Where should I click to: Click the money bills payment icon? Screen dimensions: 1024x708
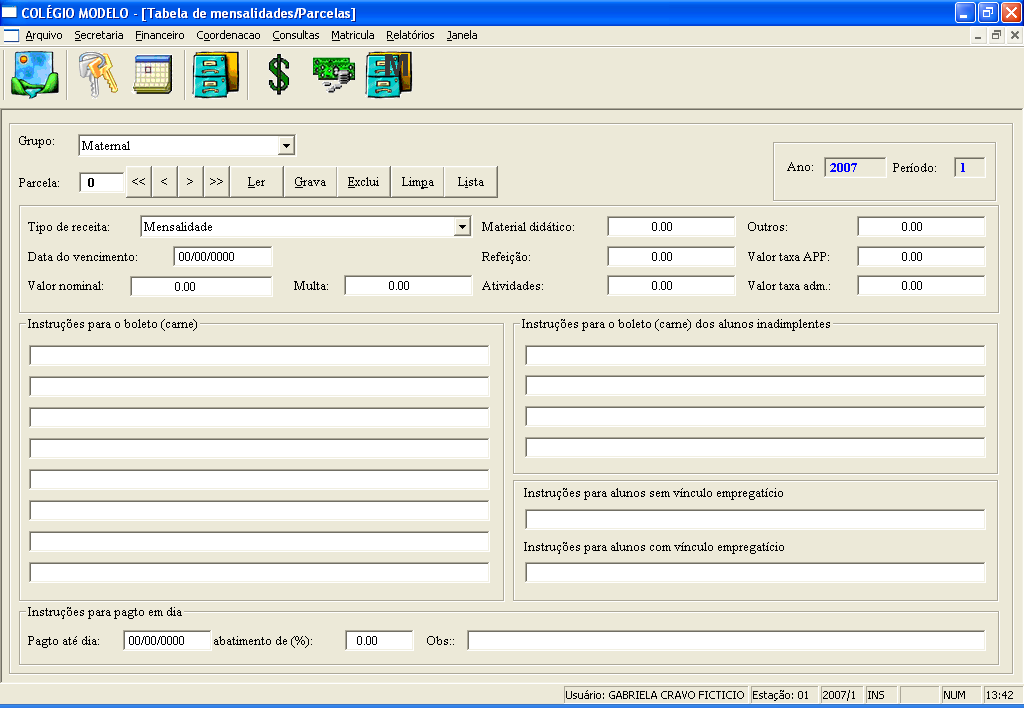point(333,75)
